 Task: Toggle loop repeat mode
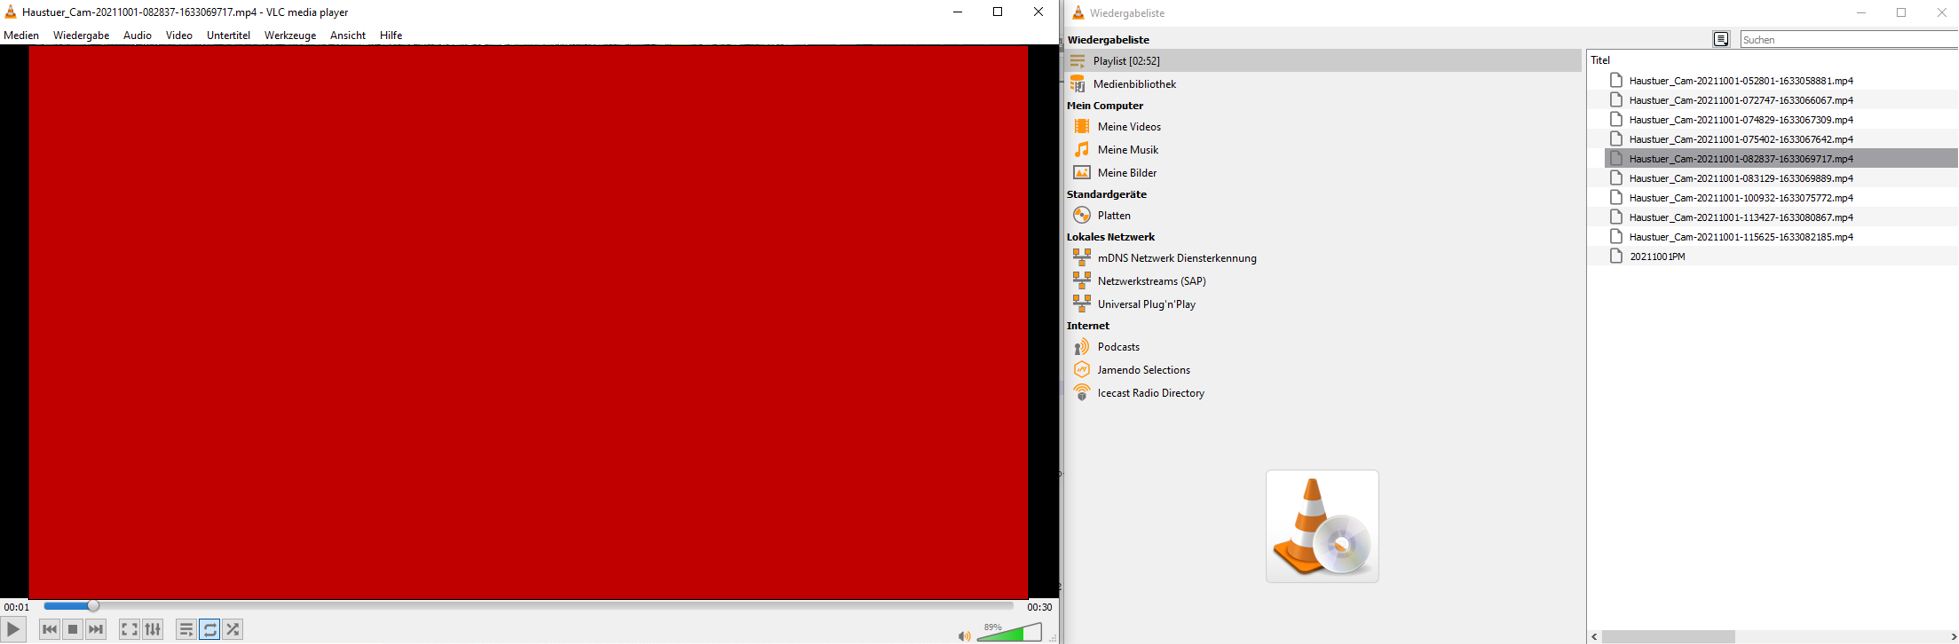210,629
